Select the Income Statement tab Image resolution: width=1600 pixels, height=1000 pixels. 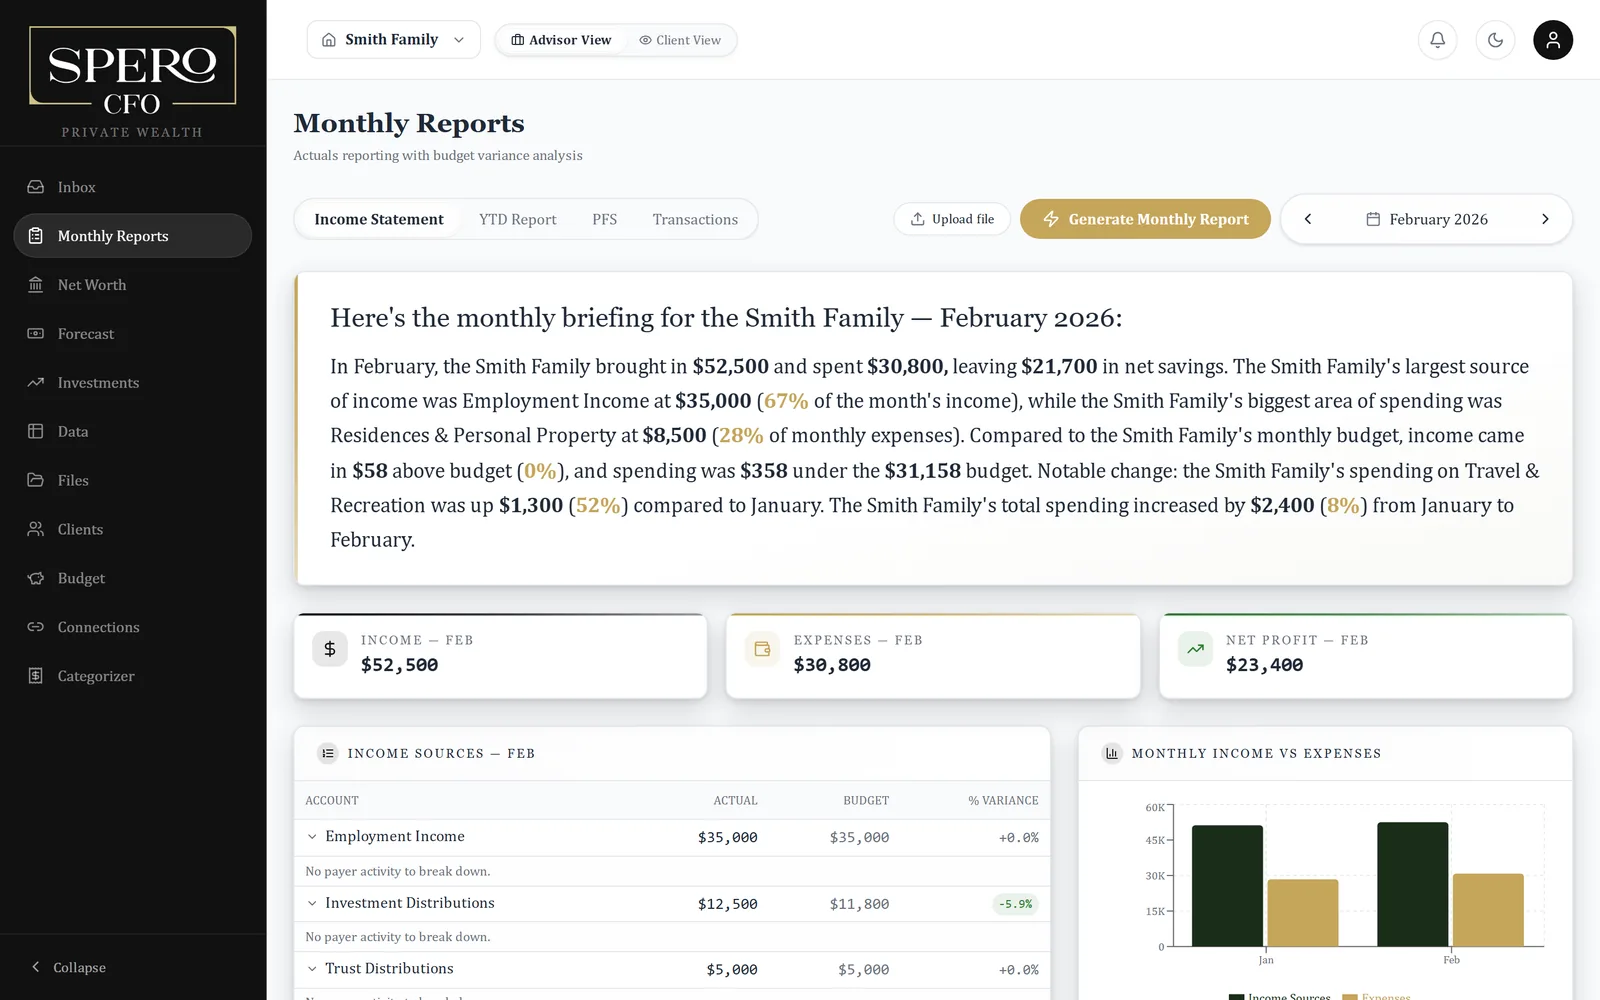tap(379, 219)
